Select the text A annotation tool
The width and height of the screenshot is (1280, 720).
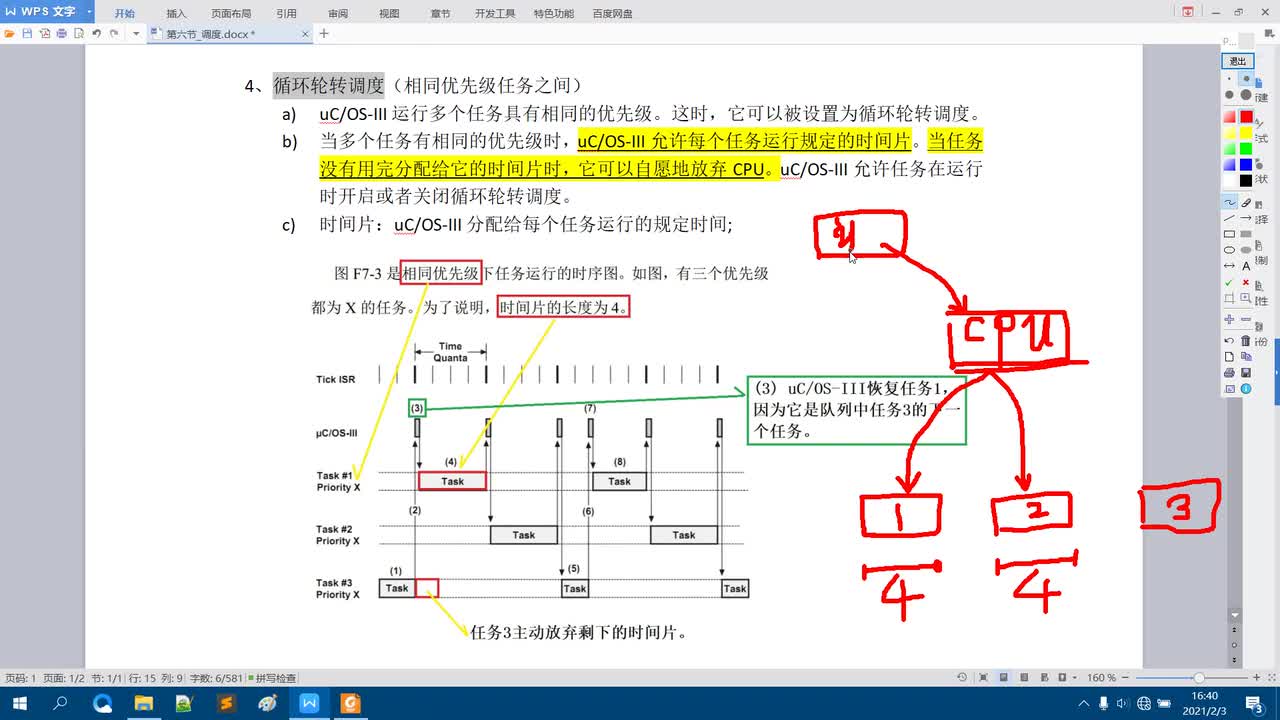(1246, 266)
